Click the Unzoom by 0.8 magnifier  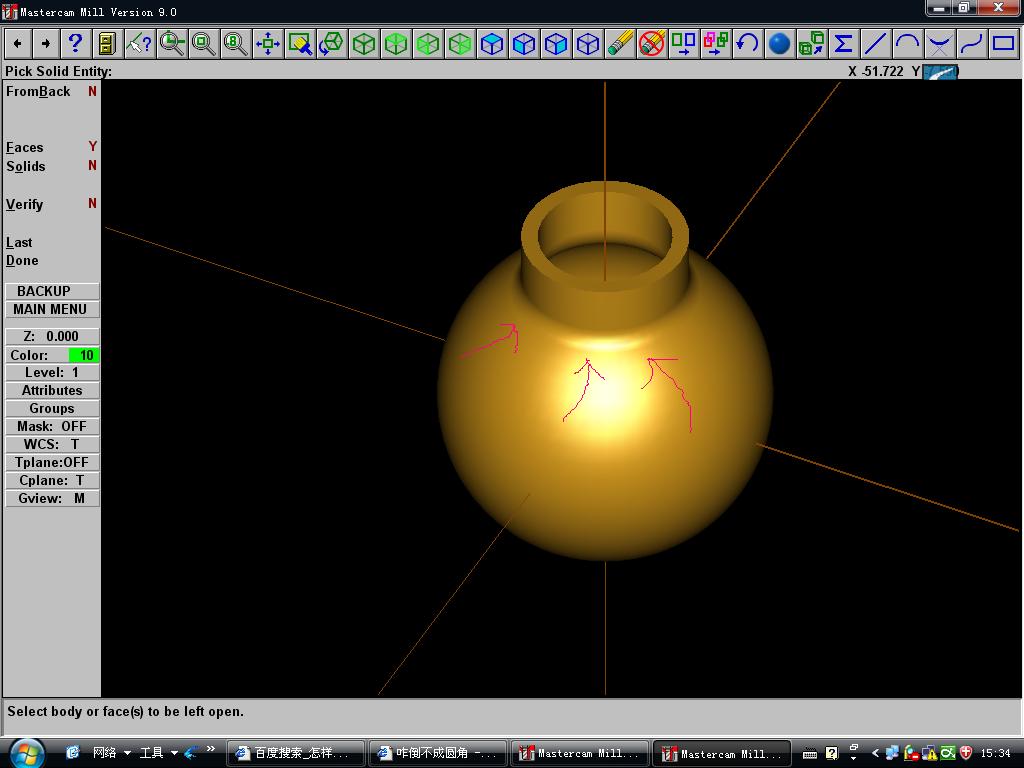pos(236,44)
